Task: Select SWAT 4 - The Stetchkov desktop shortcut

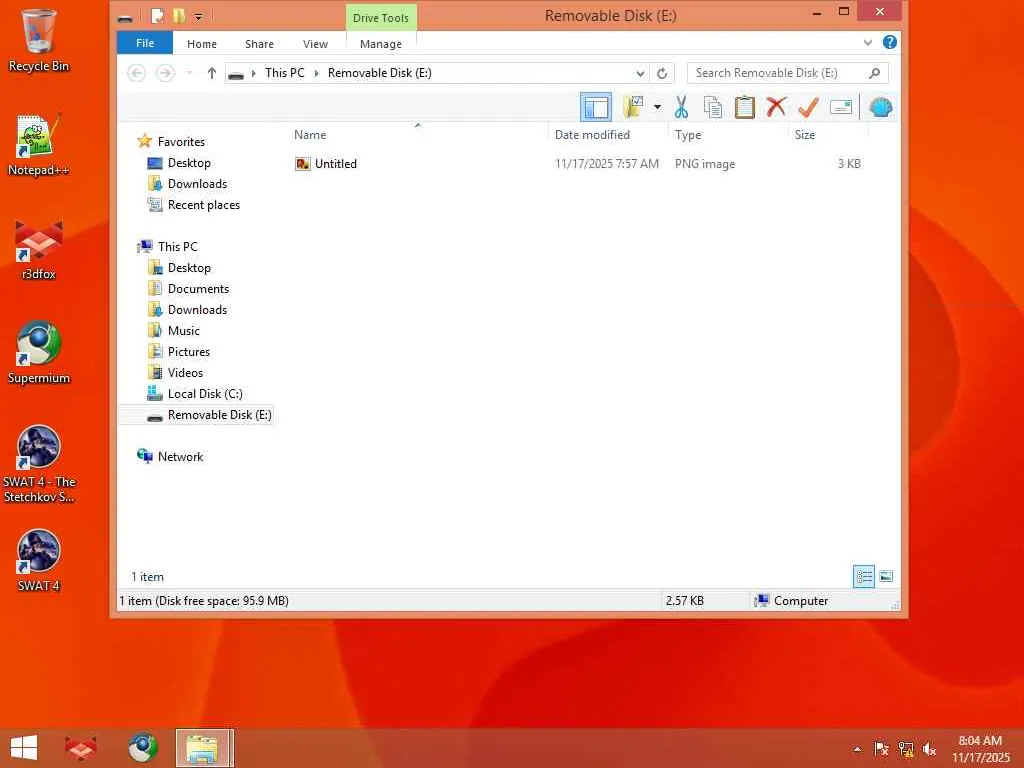Action: click(39, 464)
